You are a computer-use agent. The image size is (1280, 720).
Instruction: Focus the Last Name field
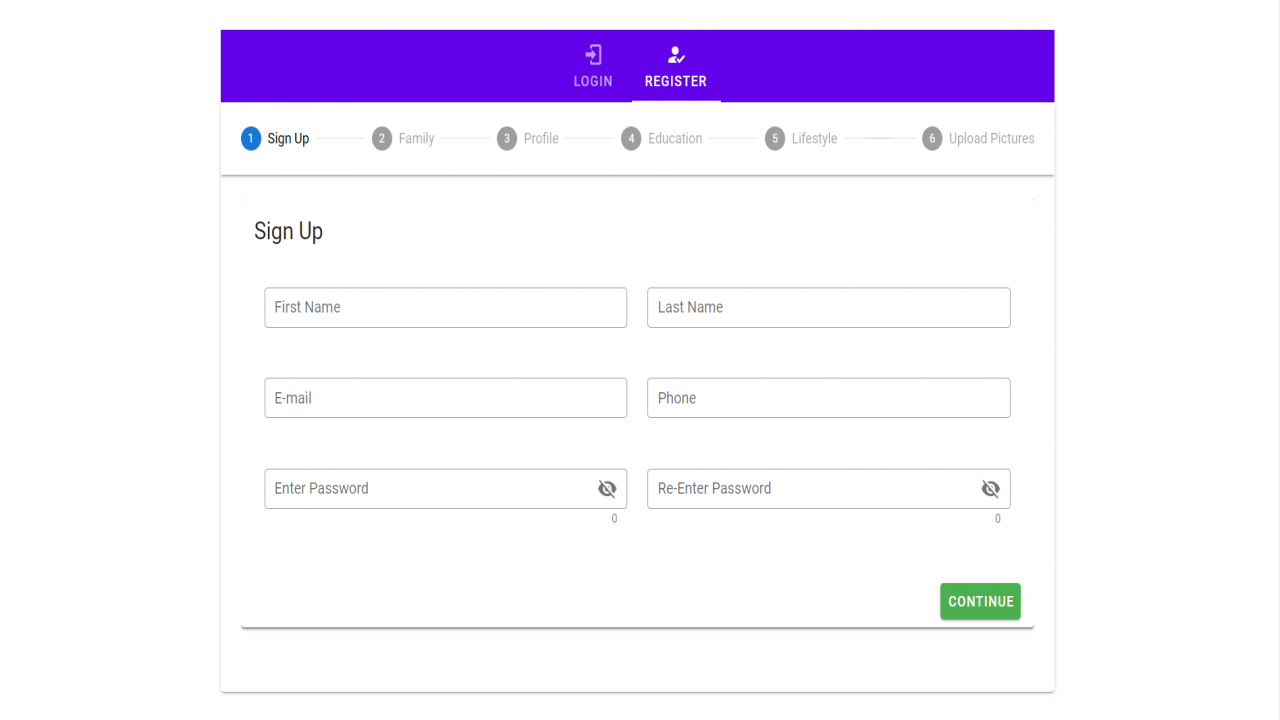click(x=829, y=308)
